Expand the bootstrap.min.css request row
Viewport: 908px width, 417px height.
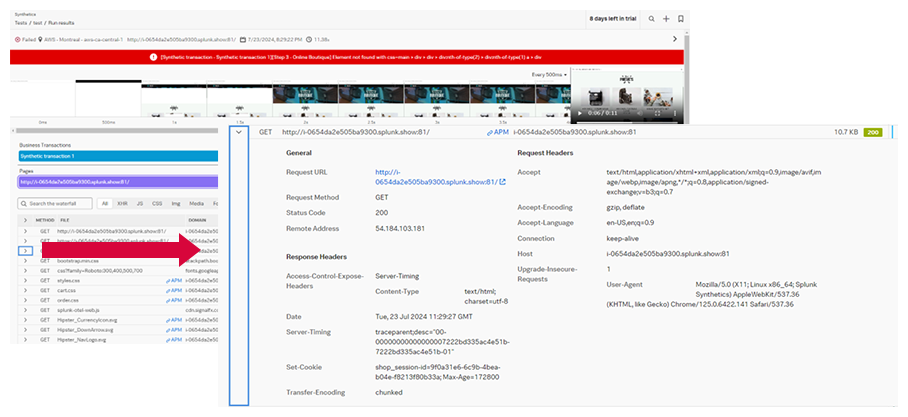(x=26, y=260)
